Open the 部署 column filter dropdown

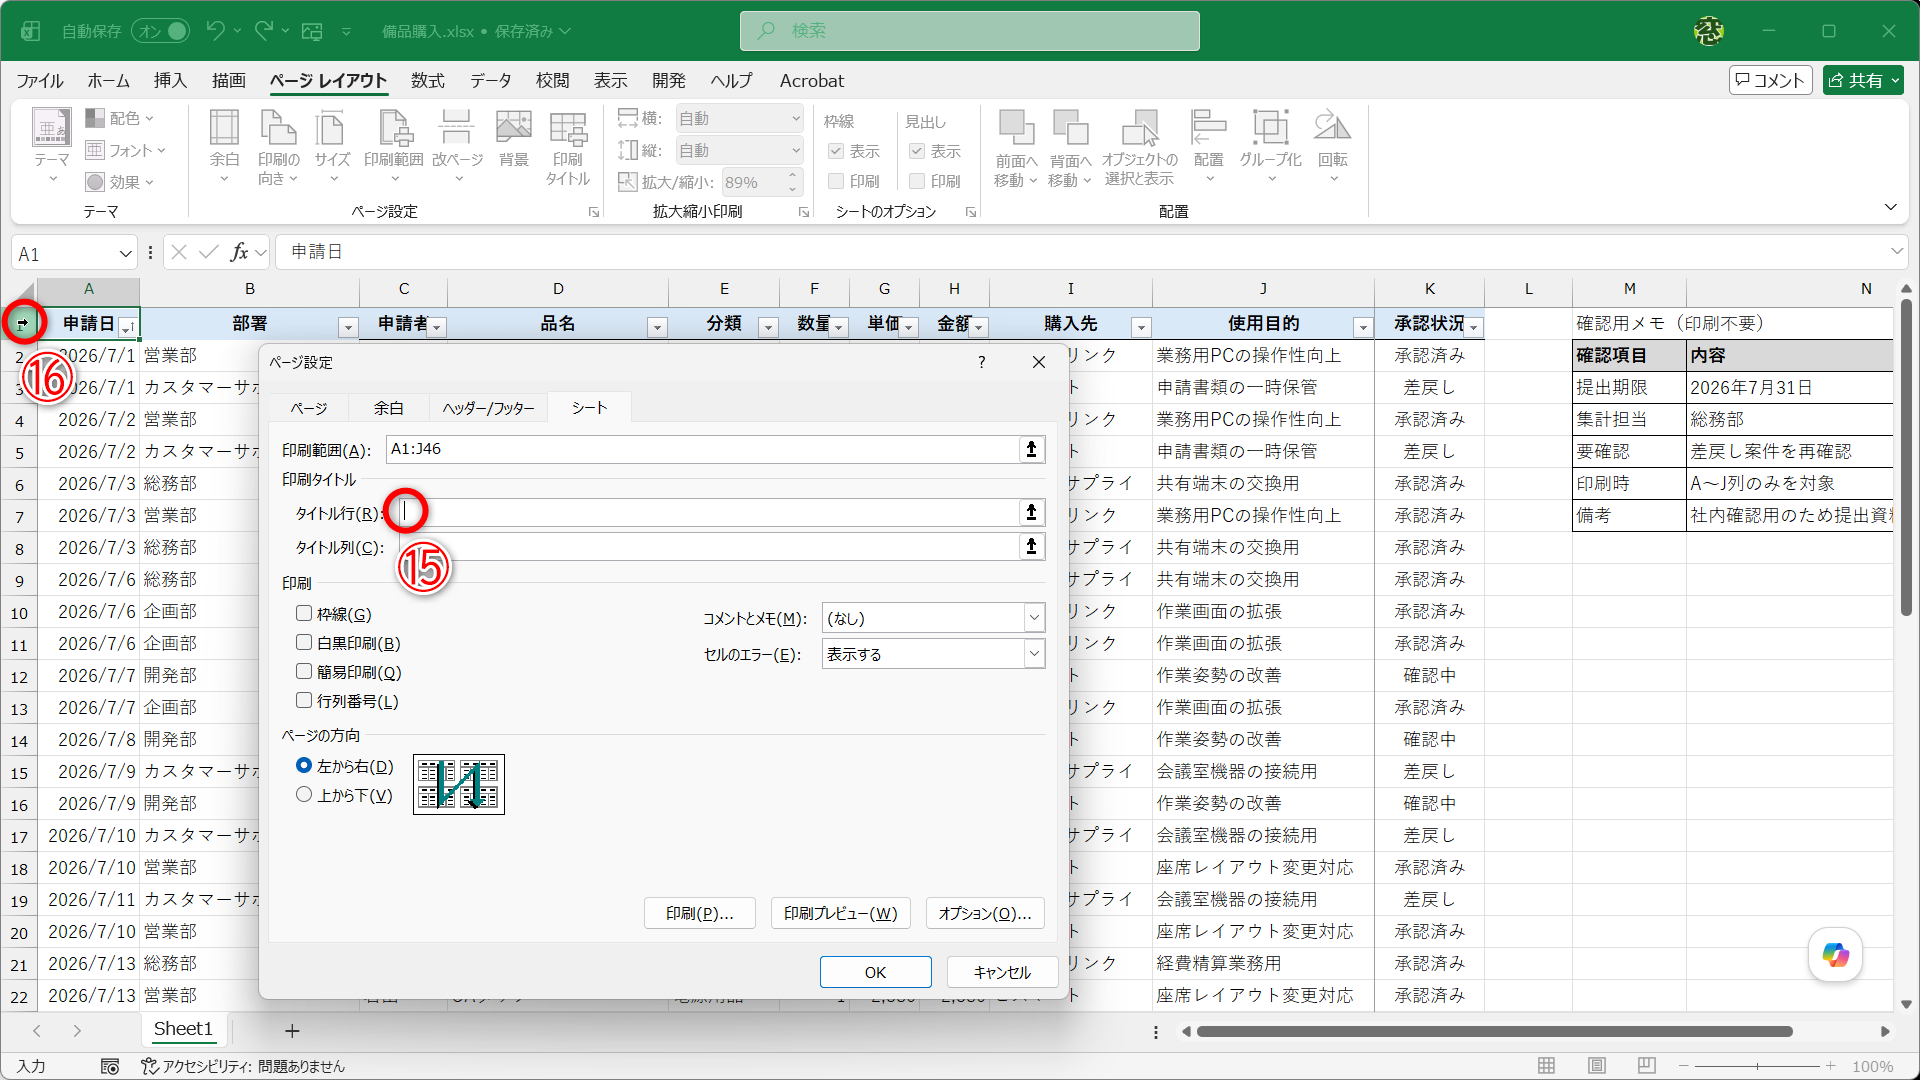click(x=348, y=327)
